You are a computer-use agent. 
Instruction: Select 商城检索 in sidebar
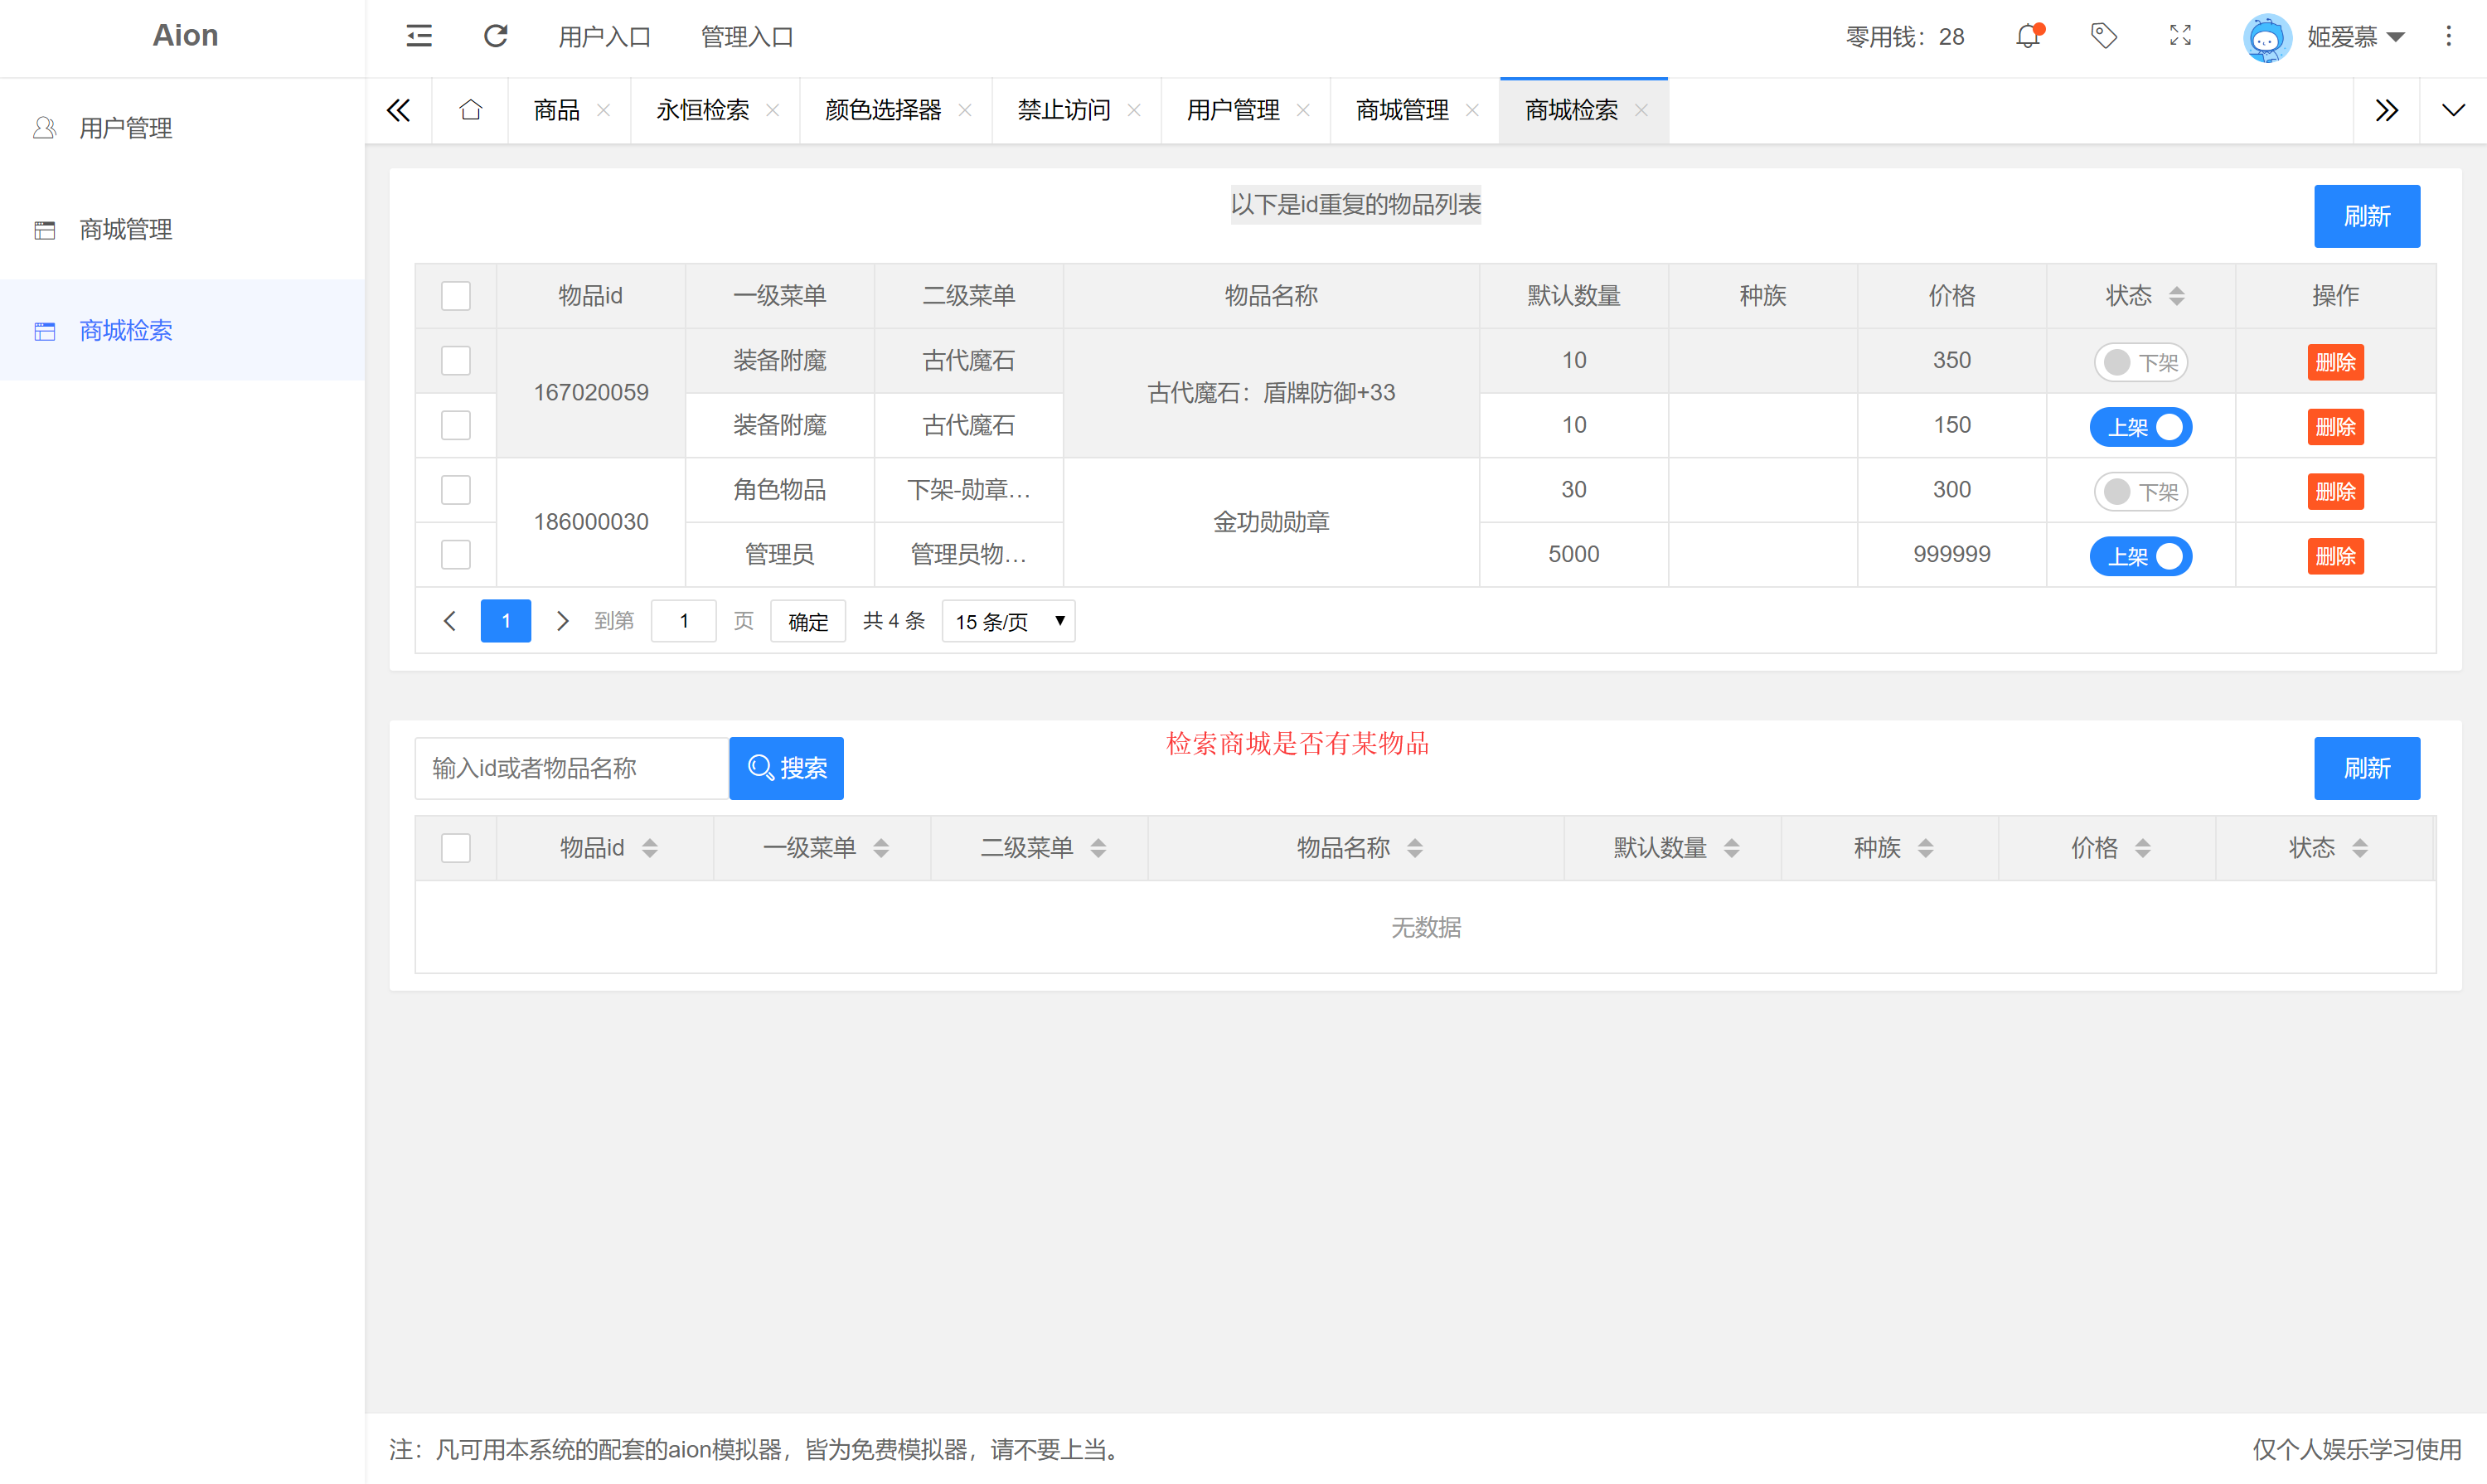click(182, 330)
